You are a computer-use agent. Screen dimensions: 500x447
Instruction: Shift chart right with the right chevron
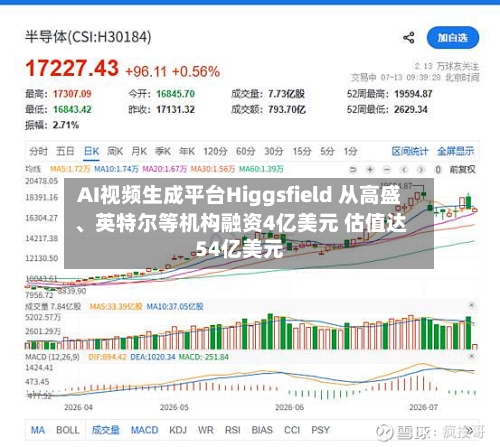click(x=421, y=170)
